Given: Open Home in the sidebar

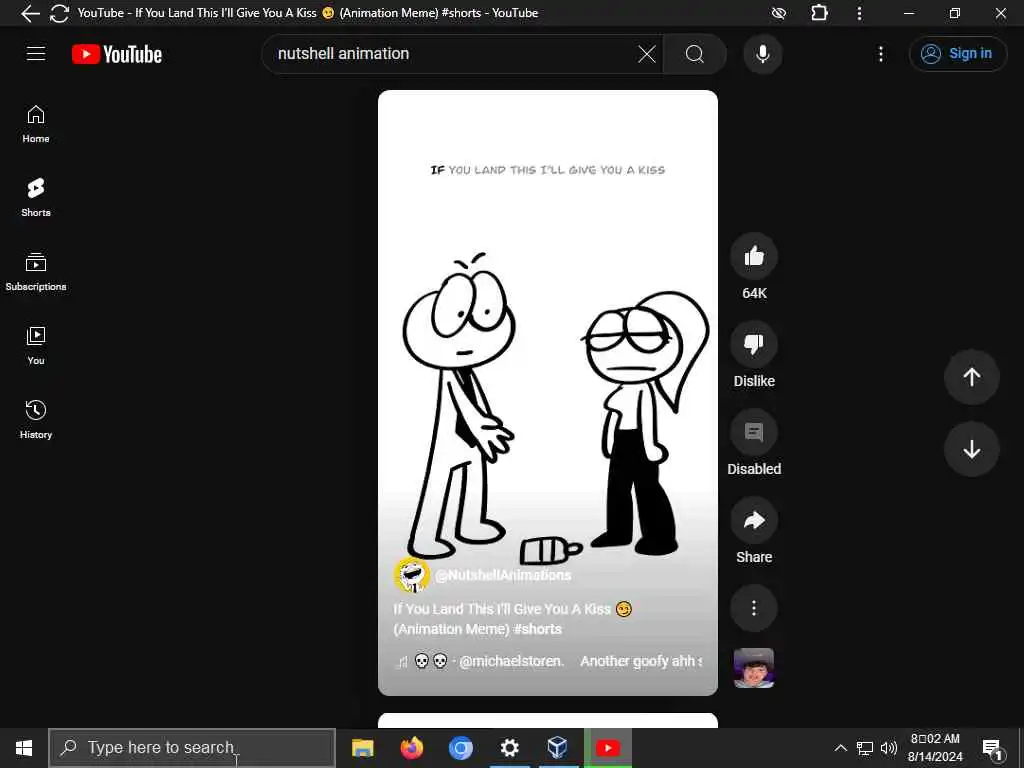Looking at the screenshot, I should pyautogui.click(x=36, y=124).
